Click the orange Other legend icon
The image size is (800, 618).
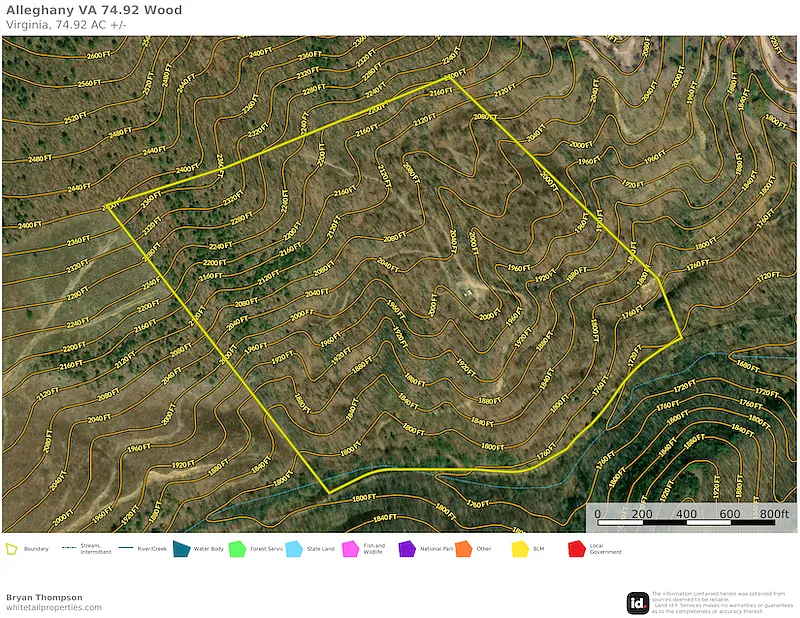pos(464,549)
